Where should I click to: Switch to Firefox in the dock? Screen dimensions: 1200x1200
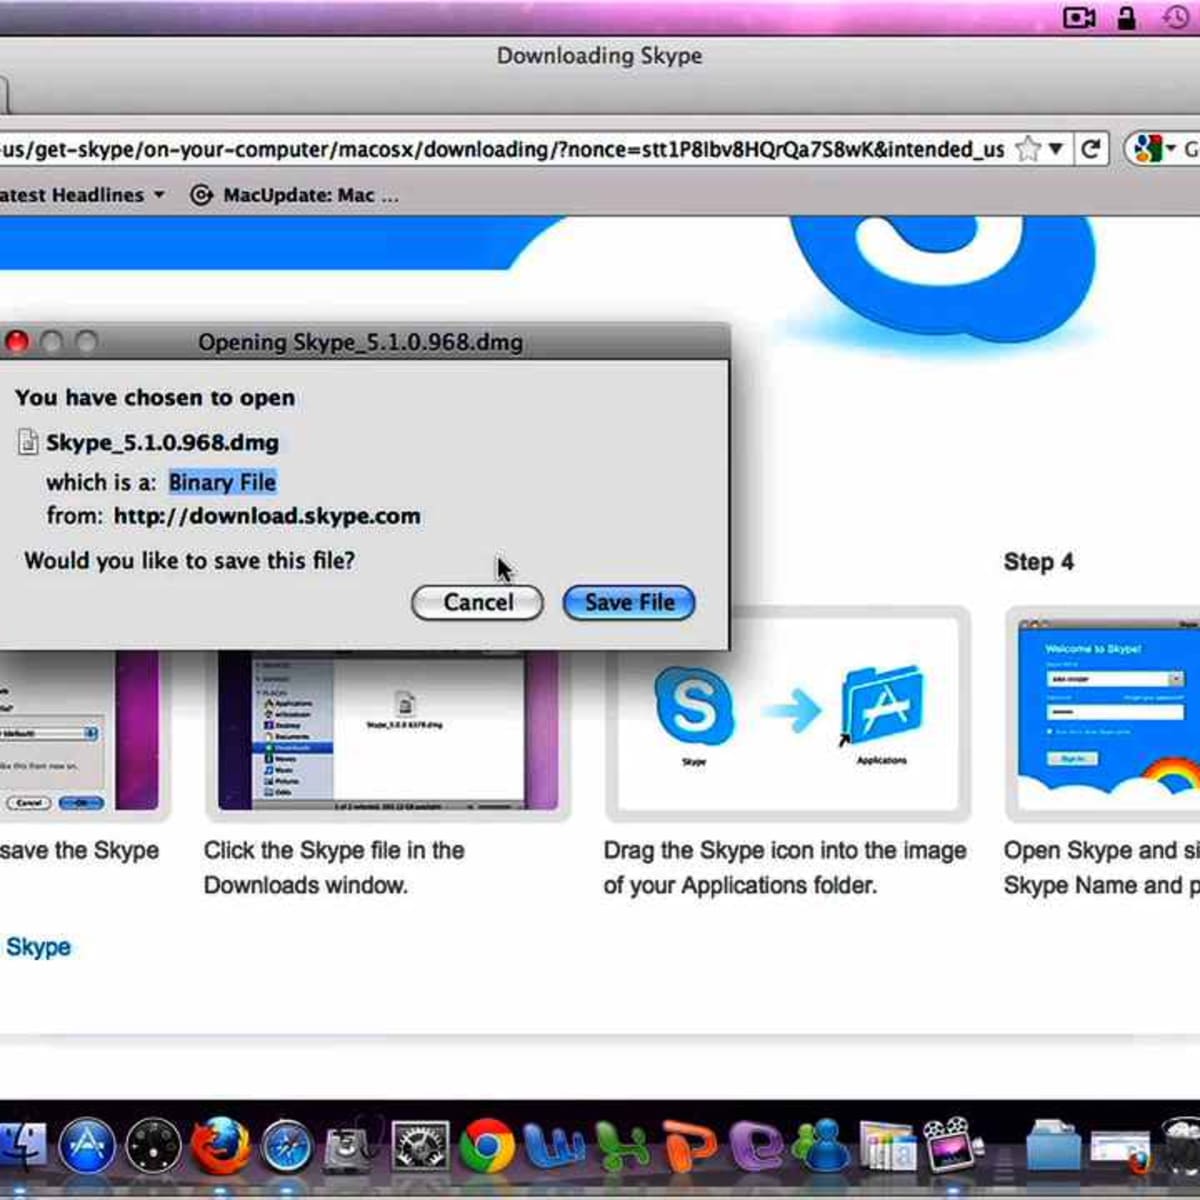pos(220,1146)
